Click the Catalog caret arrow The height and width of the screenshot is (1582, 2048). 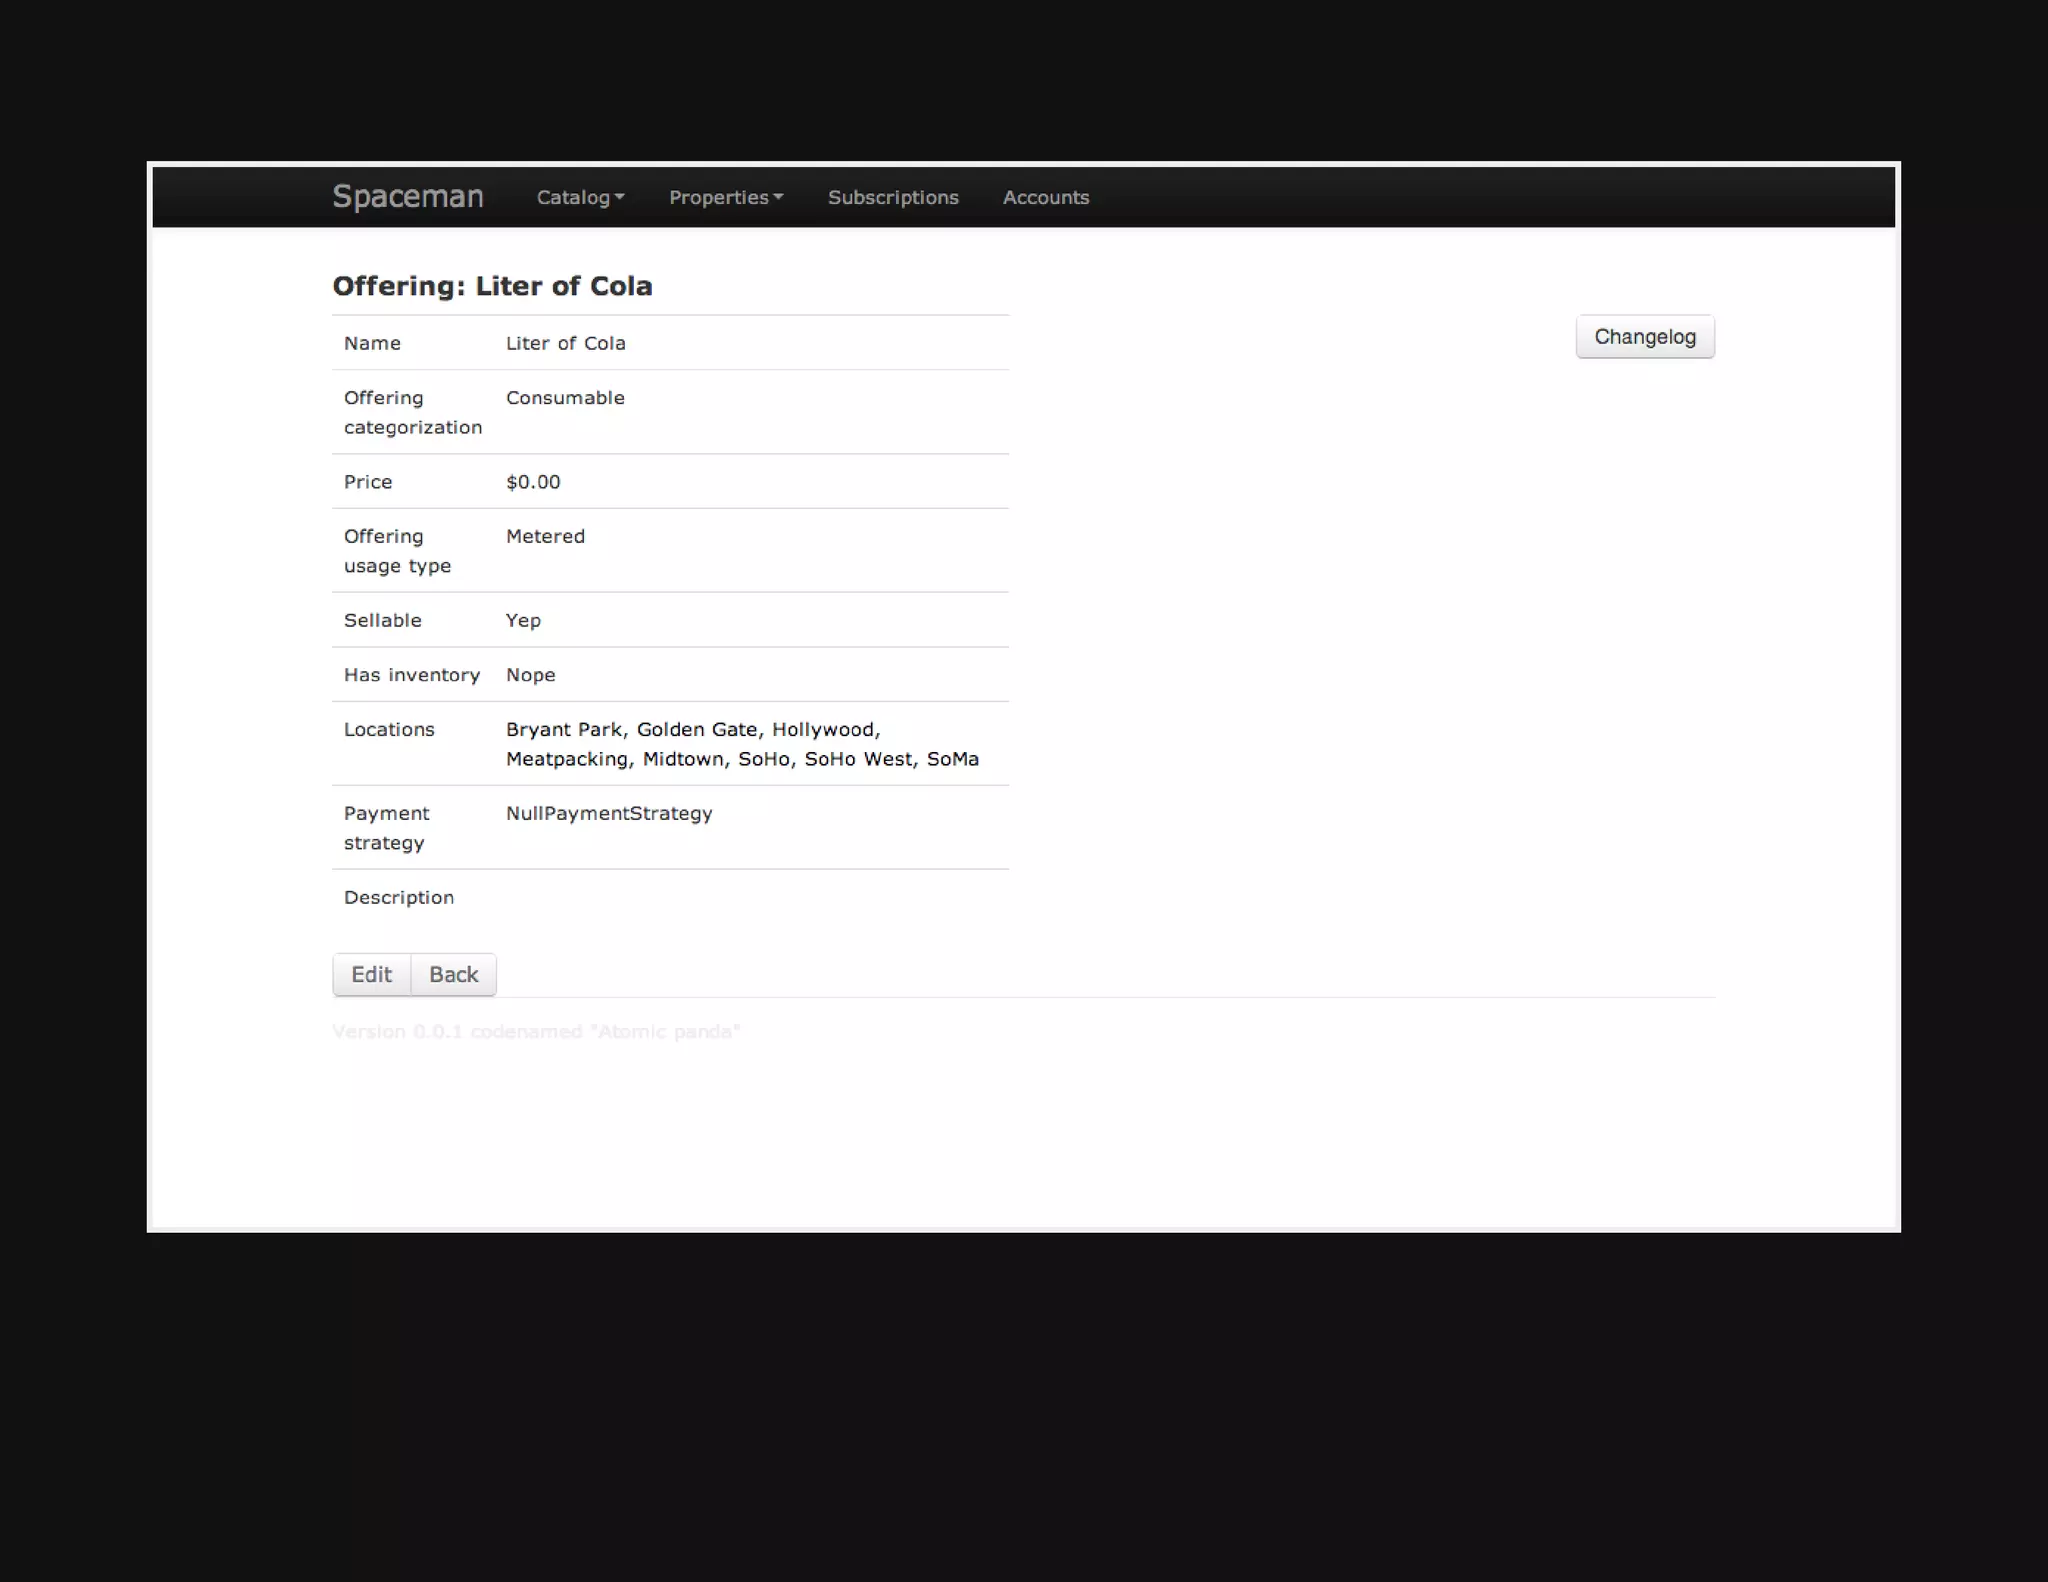[620, 197]
